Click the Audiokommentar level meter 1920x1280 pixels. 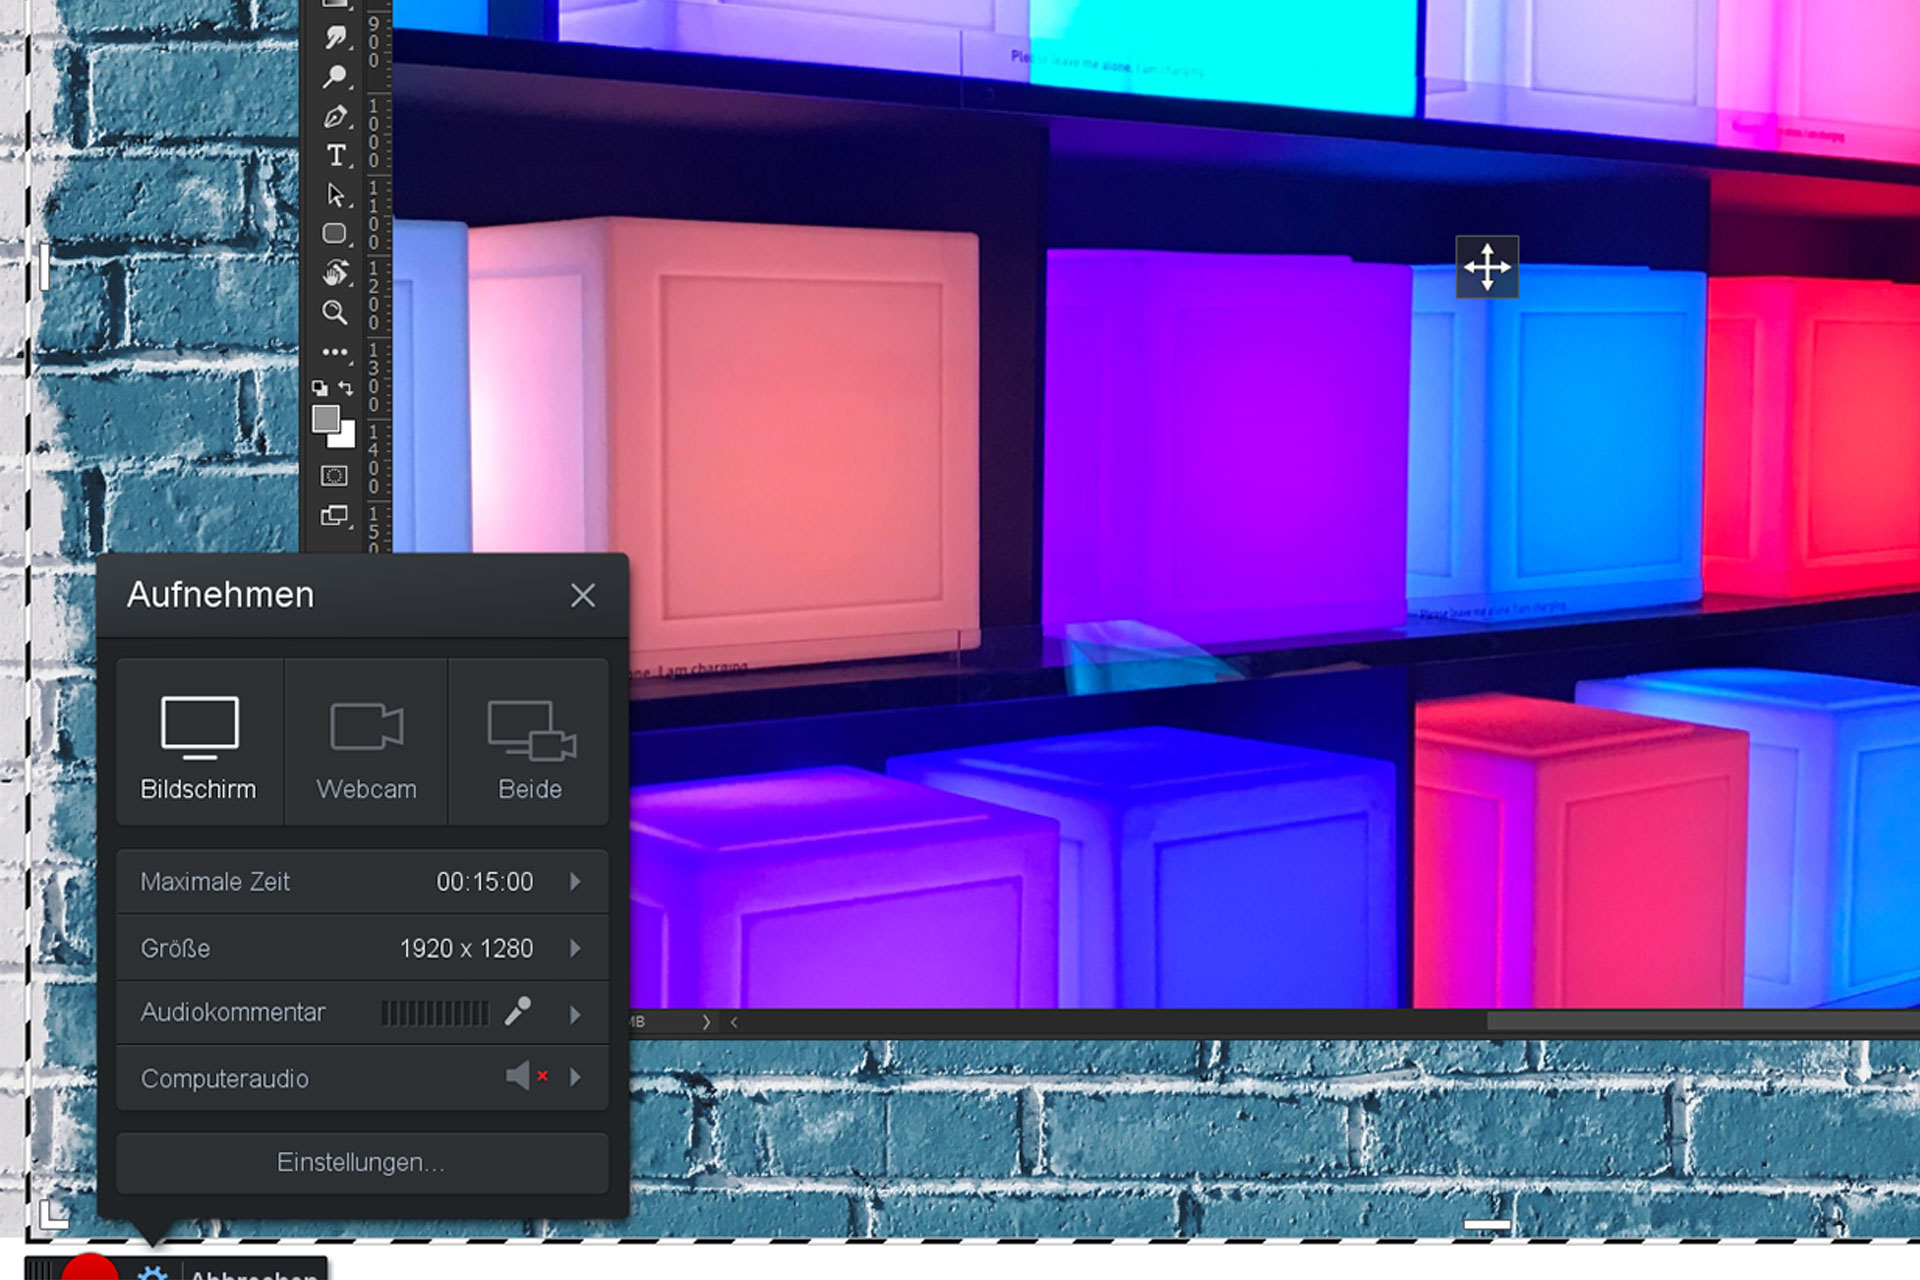pyautogui.click(x=435, y=1013)
